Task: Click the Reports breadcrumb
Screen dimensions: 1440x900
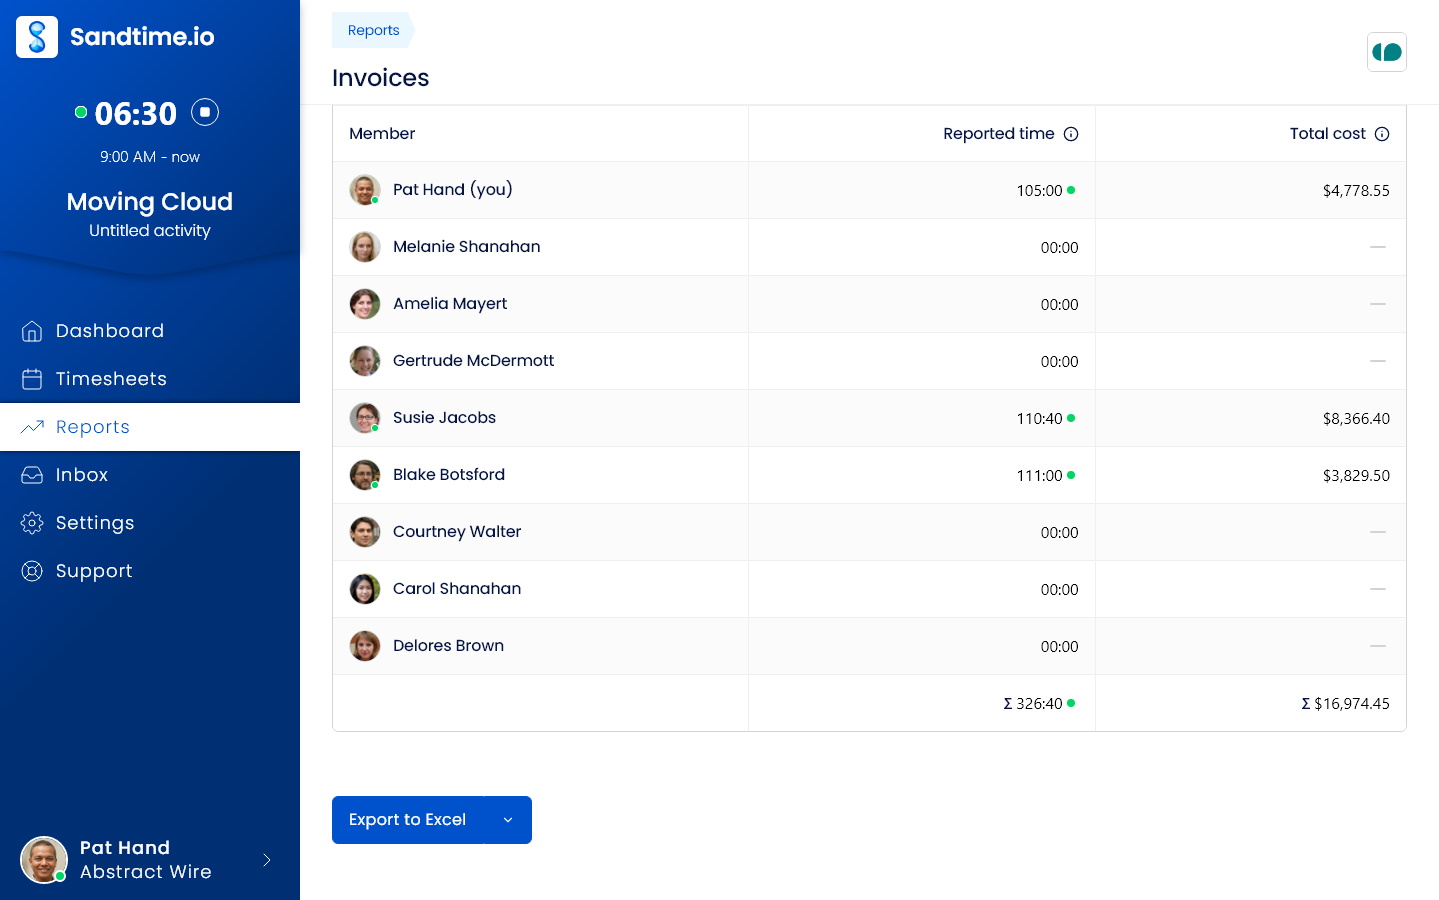Action: 373,30
